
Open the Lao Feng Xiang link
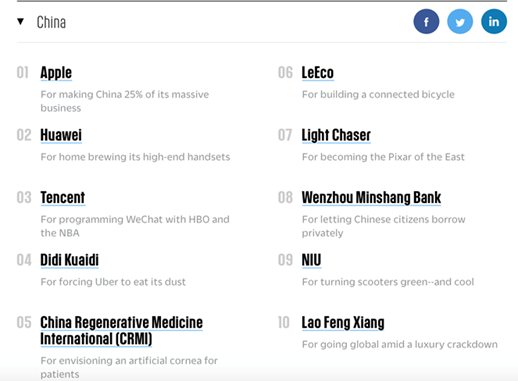tap(343, 323)
